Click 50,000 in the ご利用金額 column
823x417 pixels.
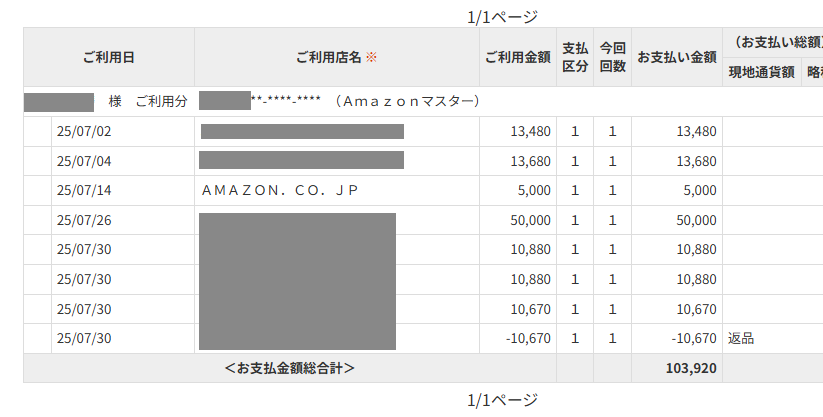[530, 220]
